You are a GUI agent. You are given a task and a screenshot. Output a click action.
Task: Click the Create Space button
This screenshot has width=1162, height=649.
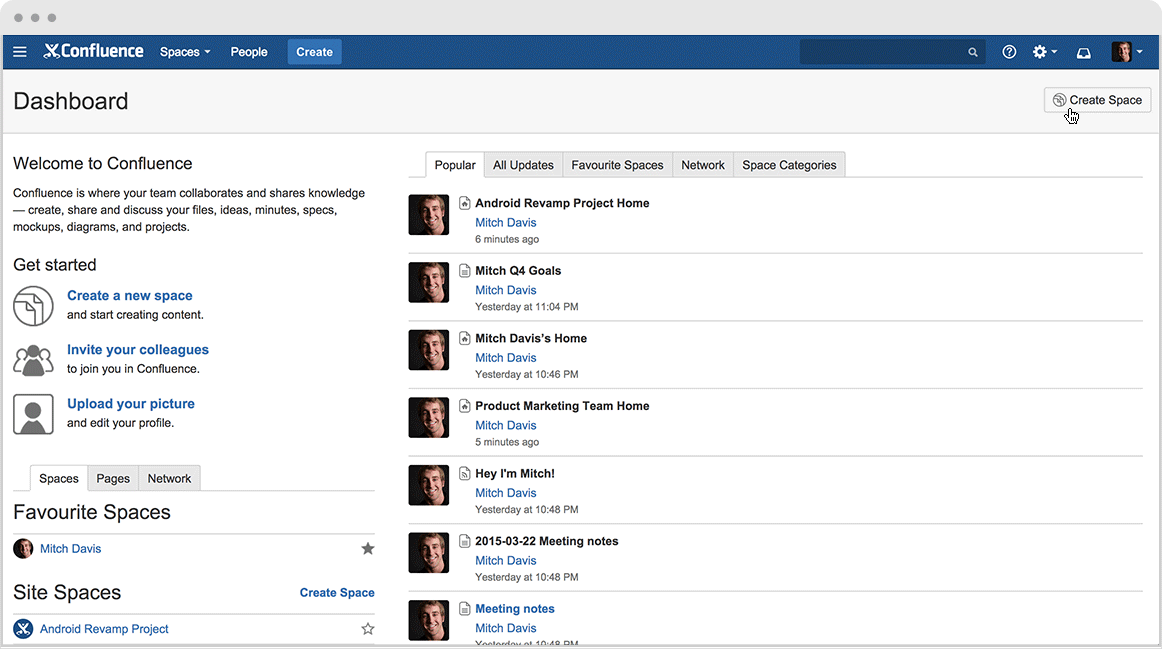coord(1097,100)
